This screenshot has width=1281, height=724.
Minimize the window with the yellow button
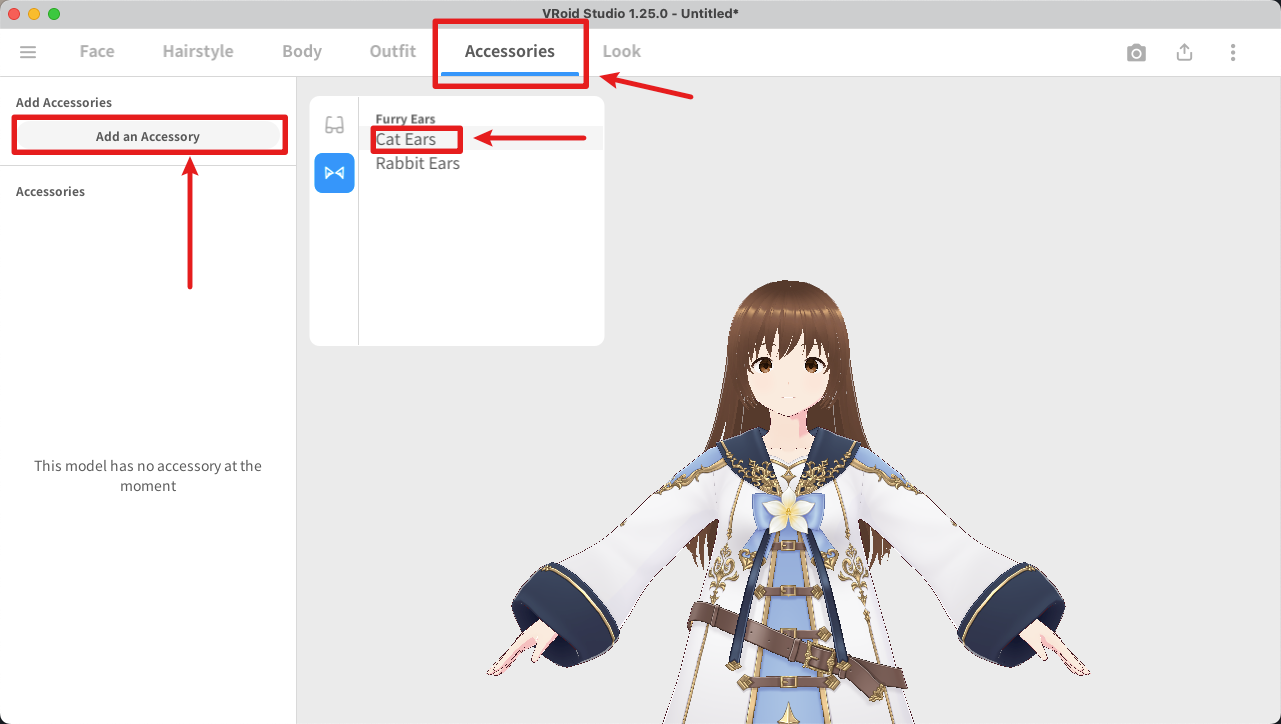tap(34, 14)
